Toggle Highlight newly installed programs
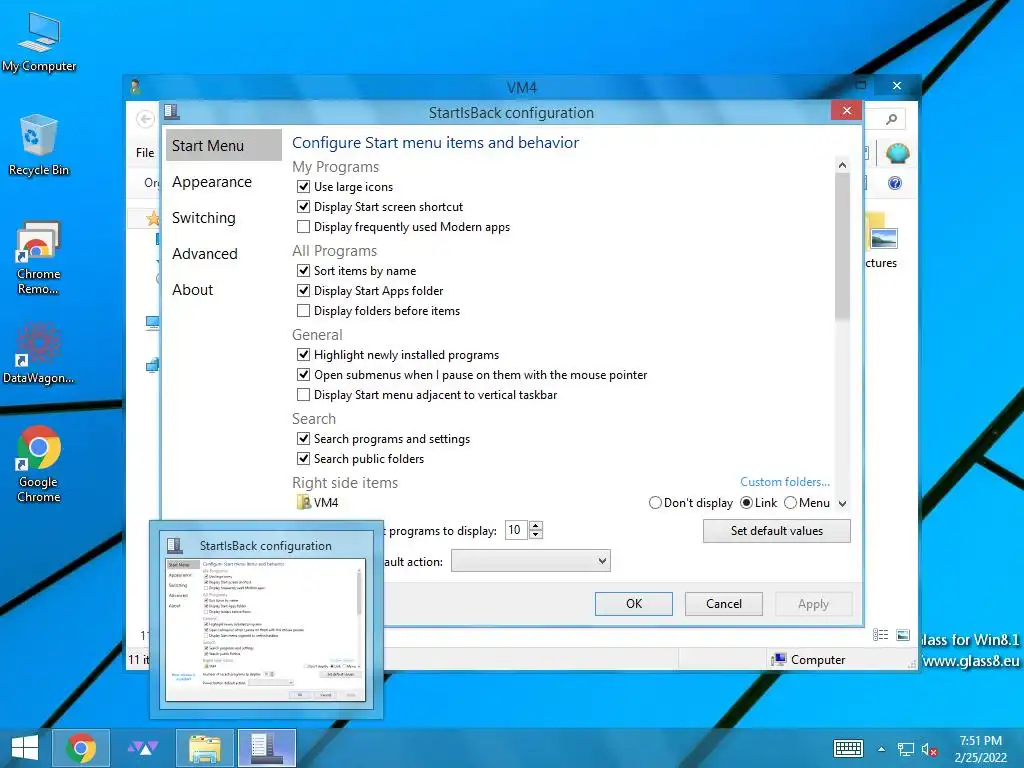The image size is (1024, 768). [x=303, y=355]
